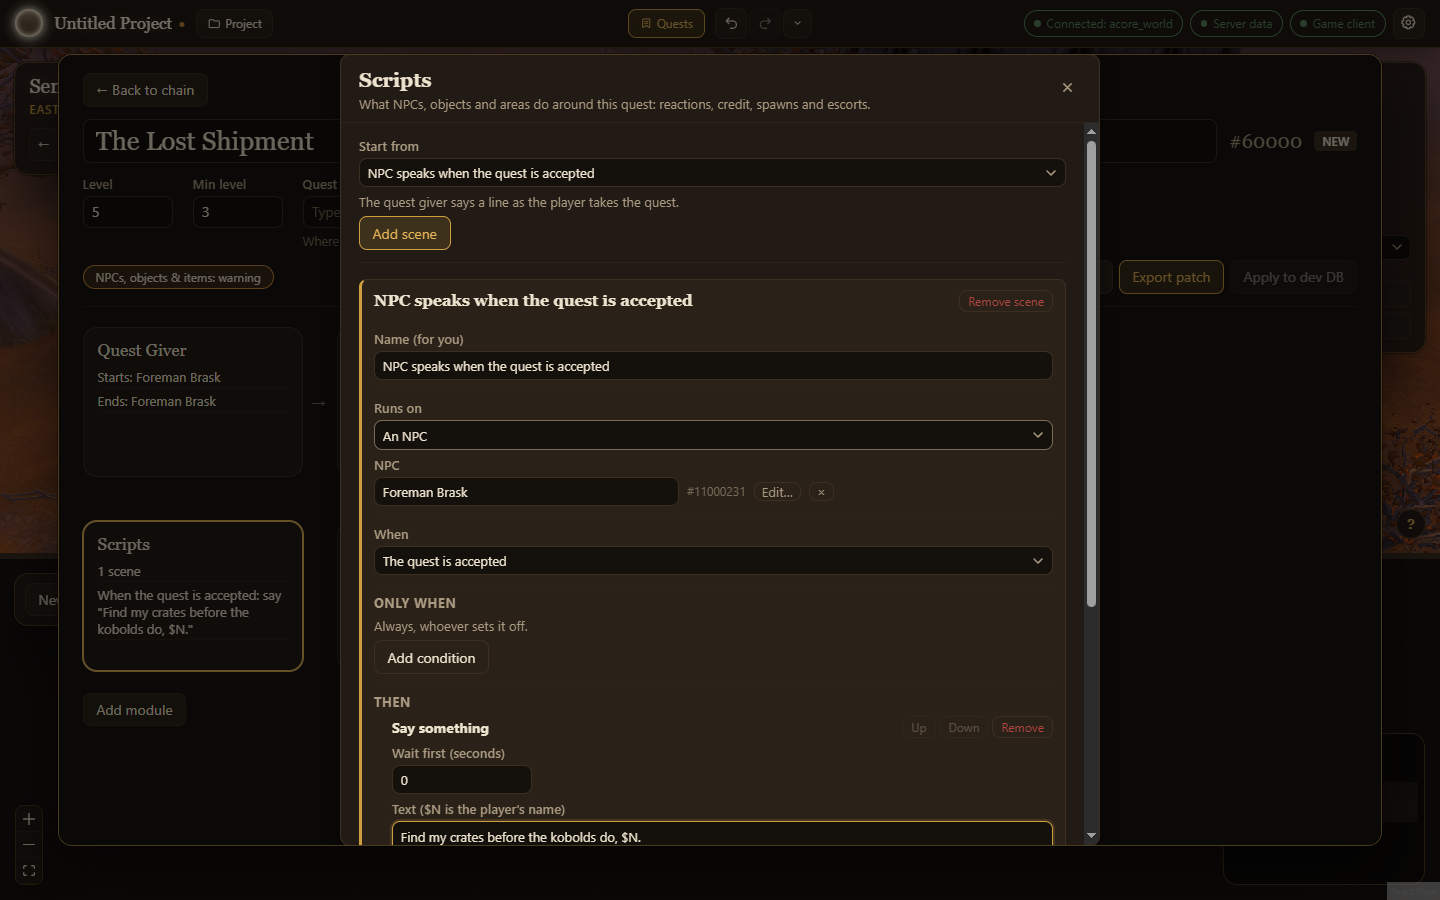Click the Level field showing 5
The image size is (1440, 900).
pos(128,212)
